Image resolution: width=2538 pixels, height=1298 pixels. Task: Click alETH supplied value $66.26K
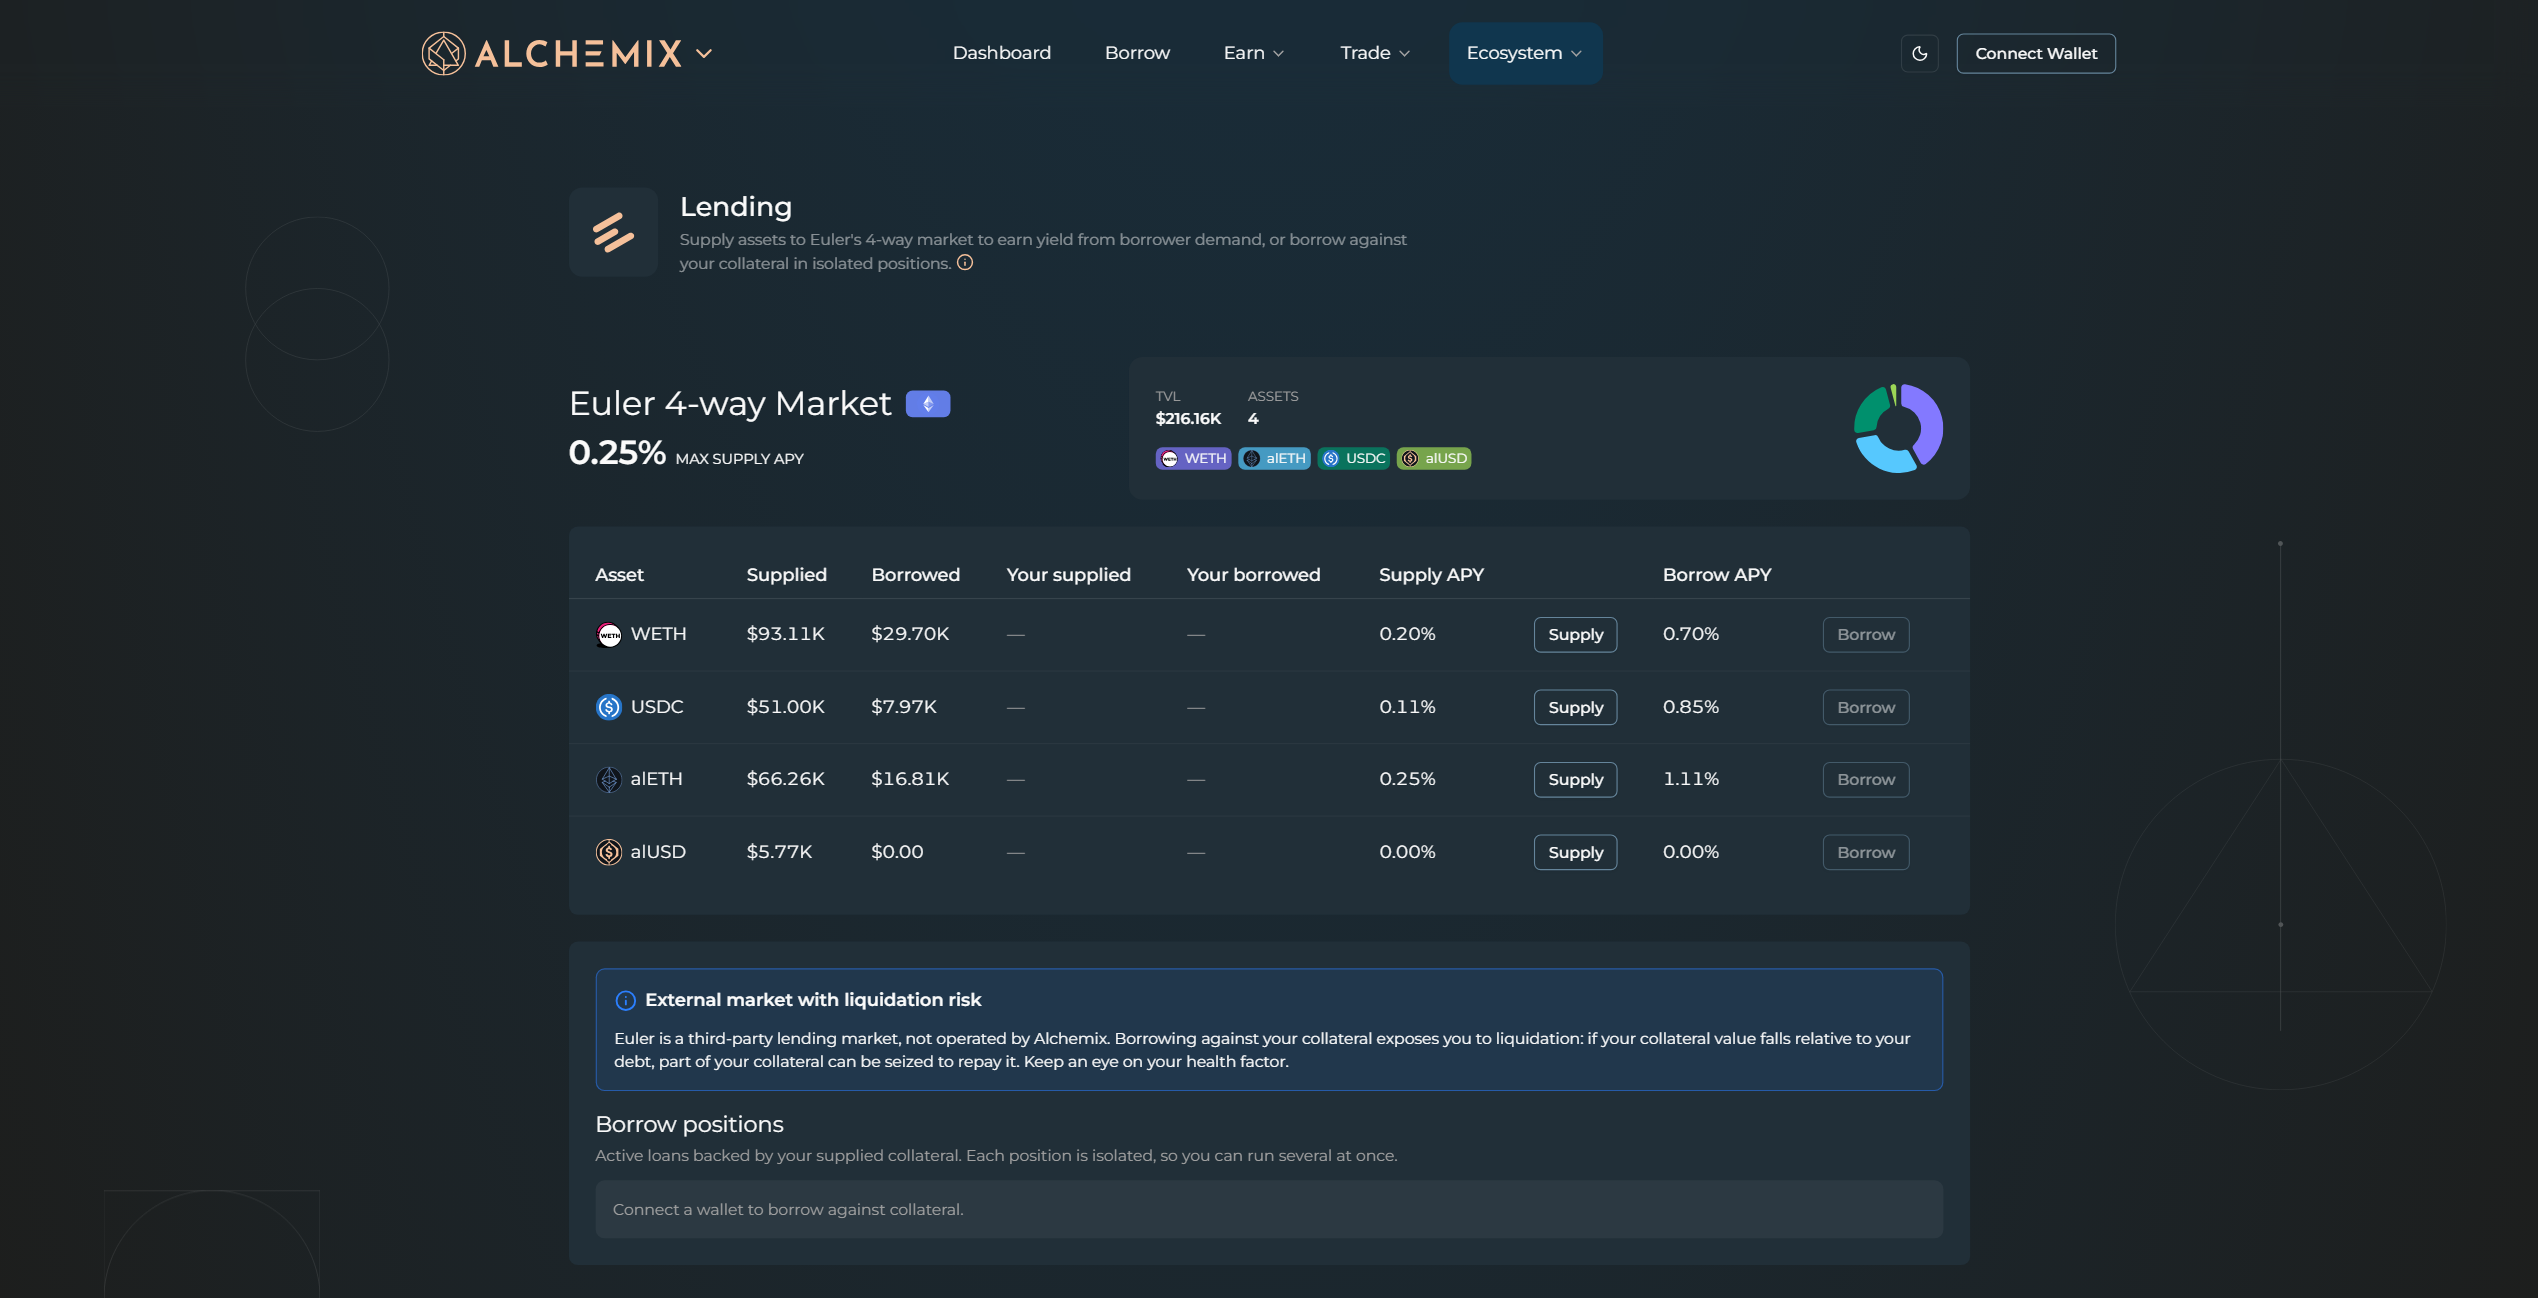[785, 779]
